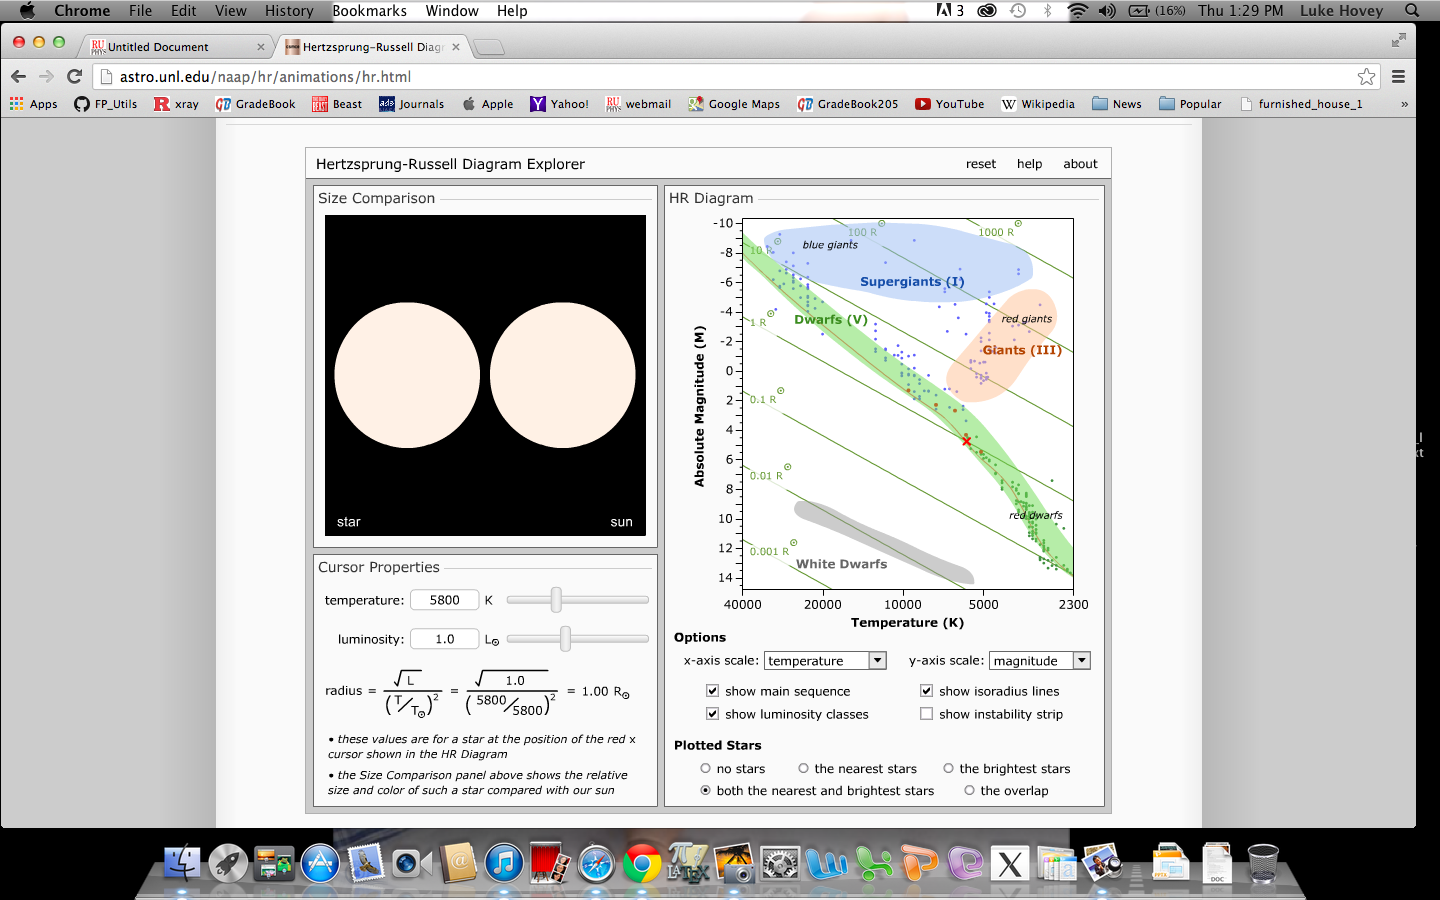
Task: Open the Wikipedia bookmark
Action: point(1038,104)
